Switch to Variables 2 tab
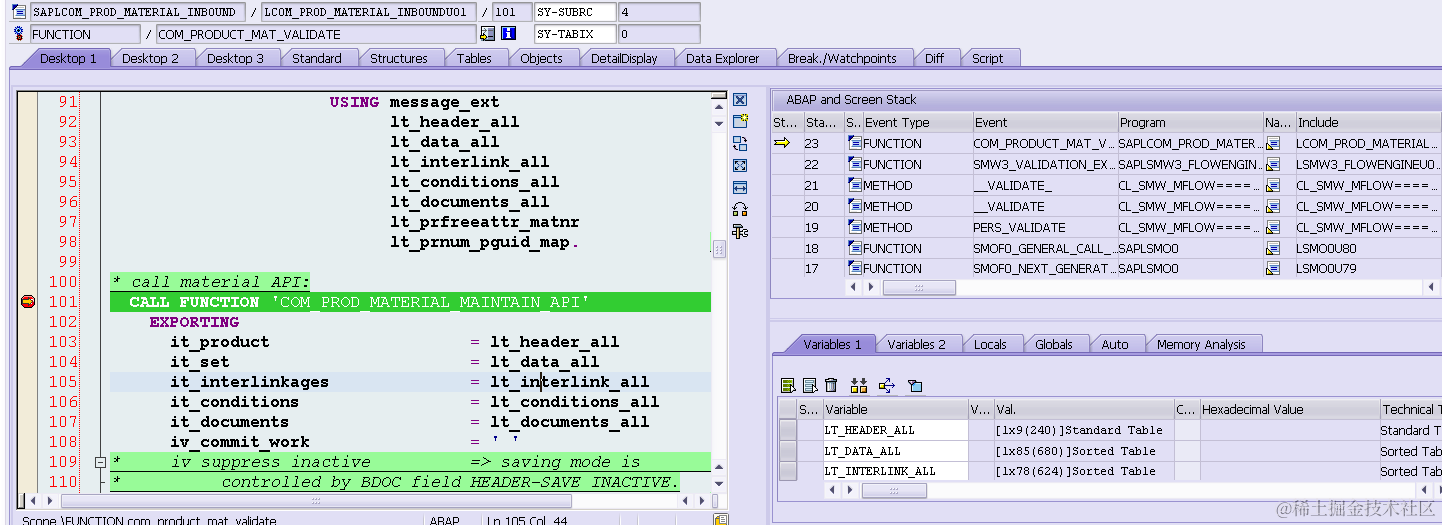The image size is (1442, 525). [916, 344]
